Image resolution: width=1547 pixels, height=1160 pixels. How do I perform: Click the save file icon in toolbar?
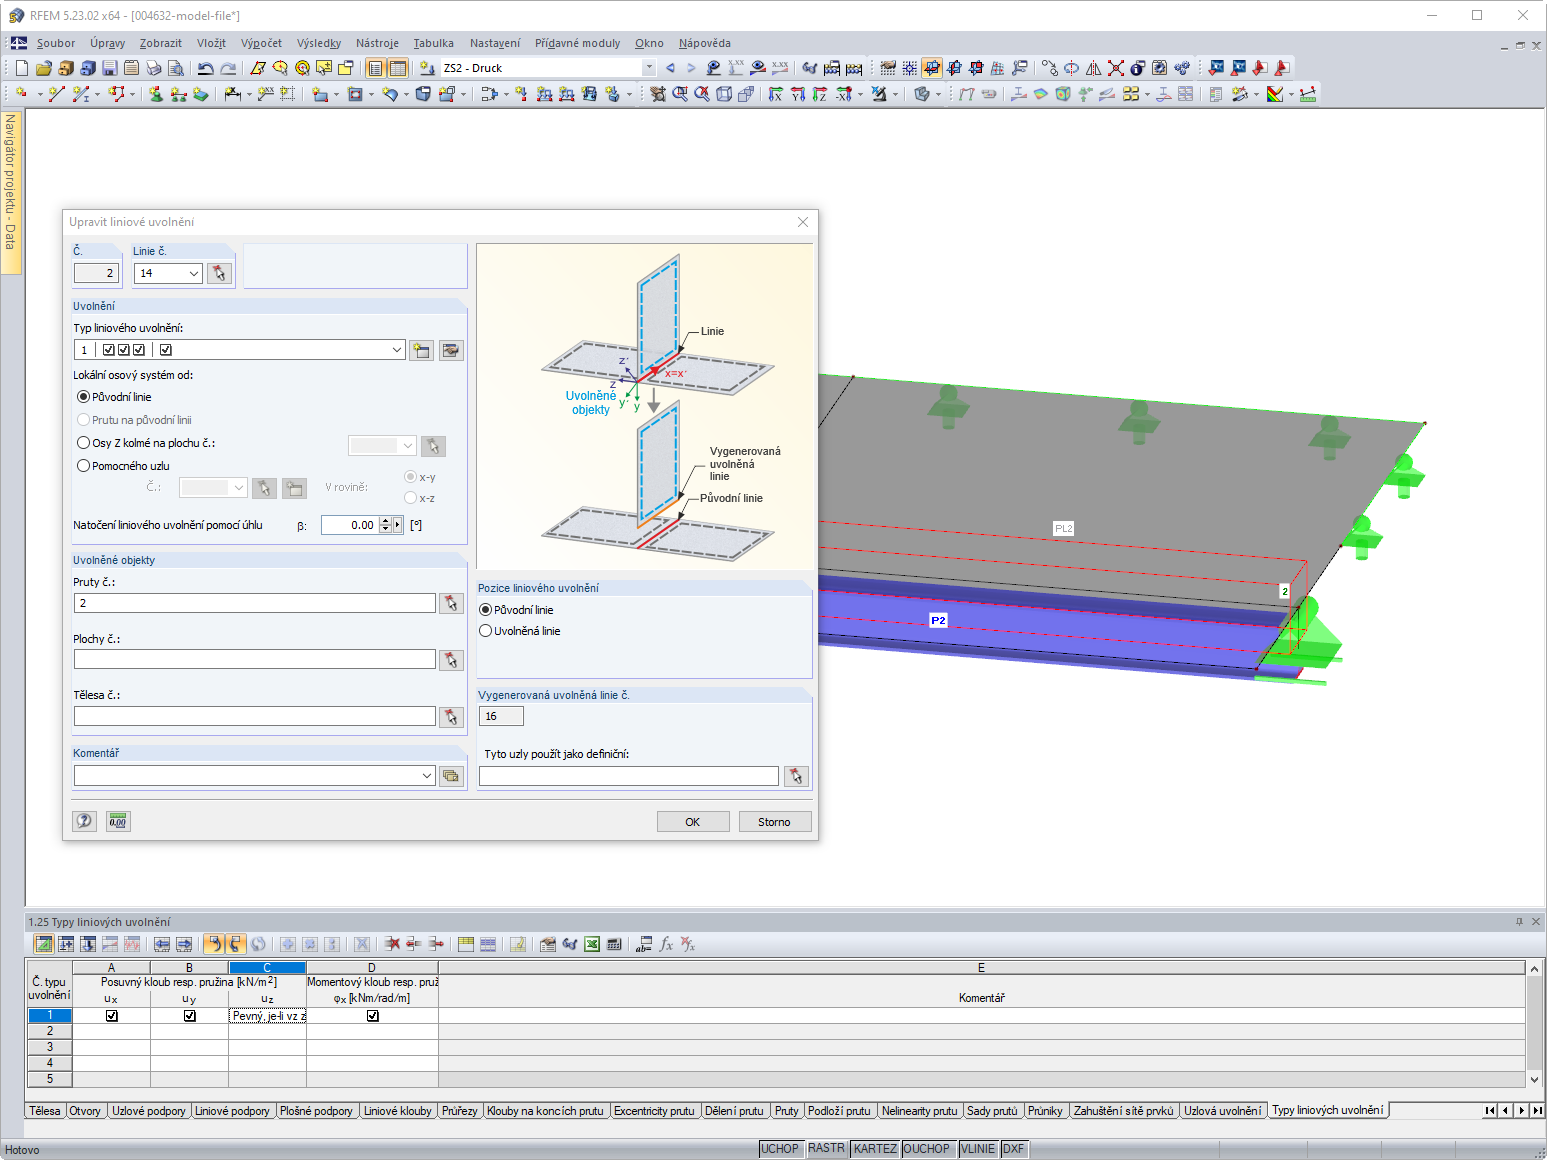pyautogui.click(x=110, y=68)
